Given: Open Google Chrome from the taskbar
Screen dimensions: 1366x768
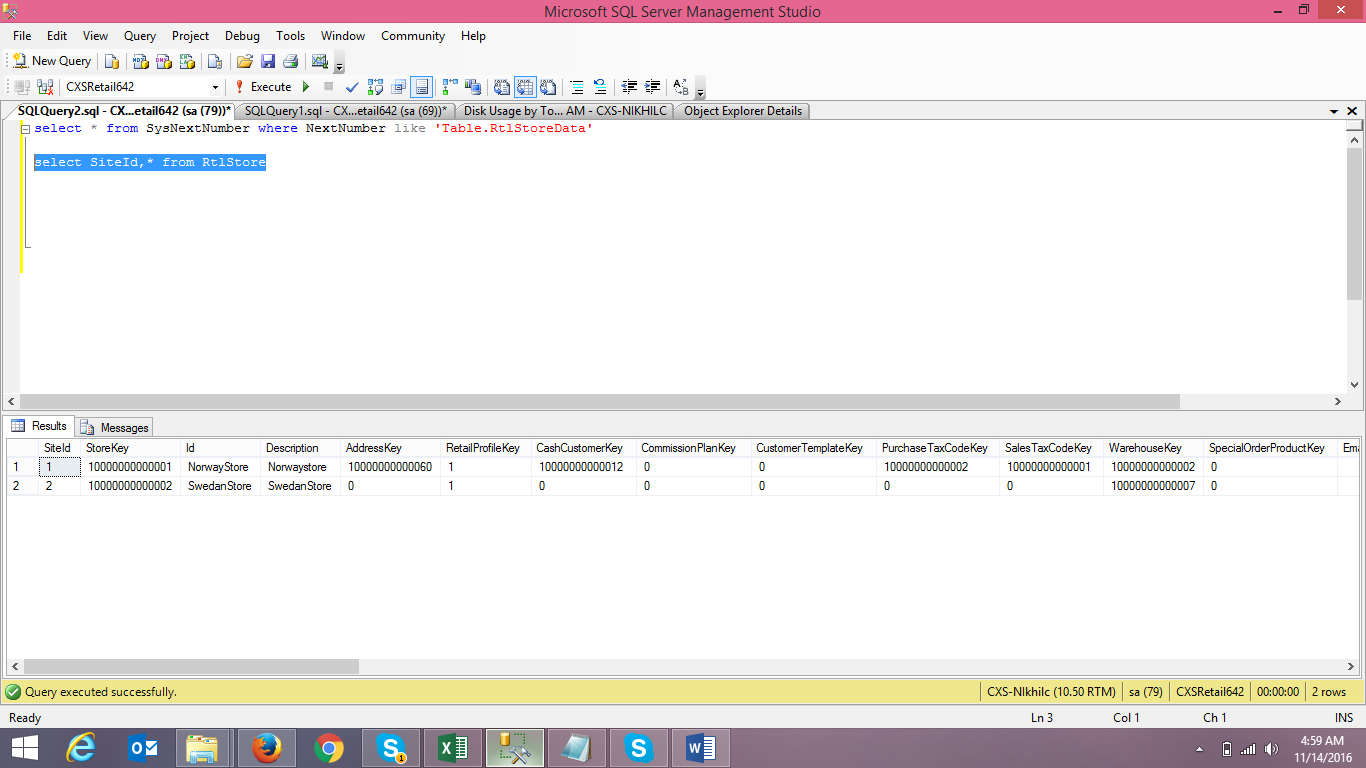Looking at the screenshot, I should (x=328, y=747).
